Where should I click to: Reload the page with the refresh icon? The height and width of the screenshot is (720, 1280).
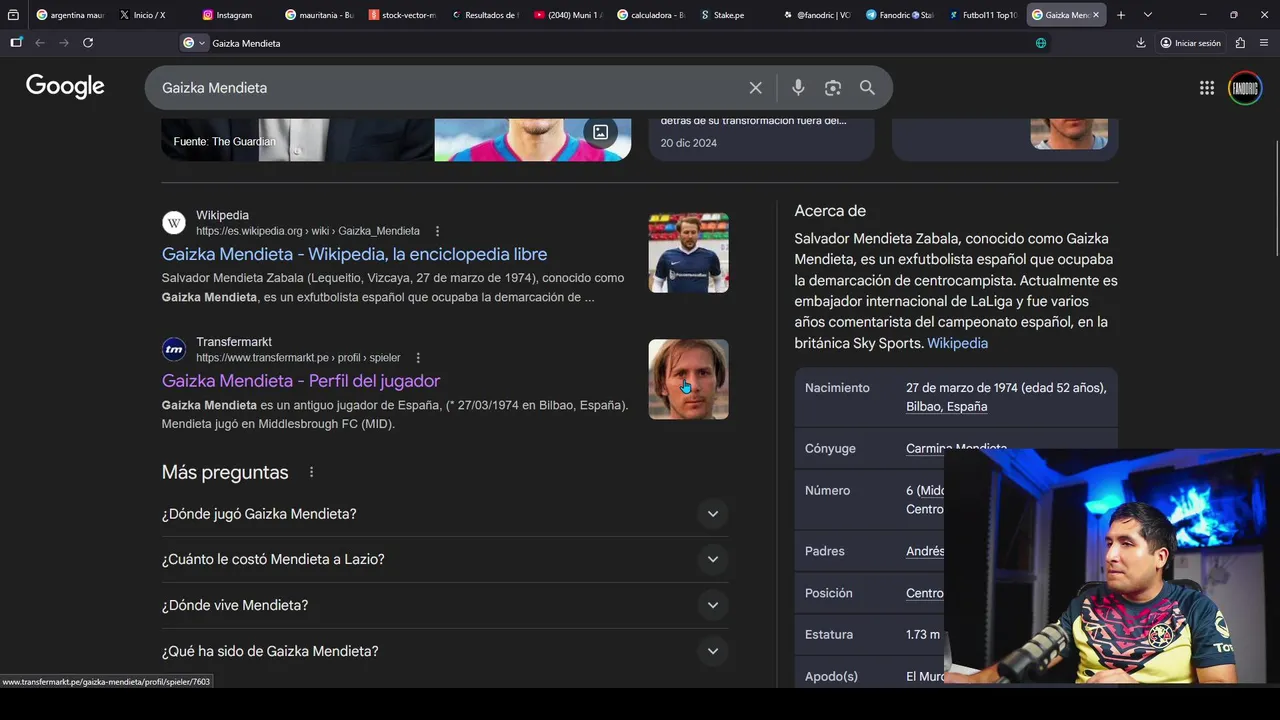[88, 43]
